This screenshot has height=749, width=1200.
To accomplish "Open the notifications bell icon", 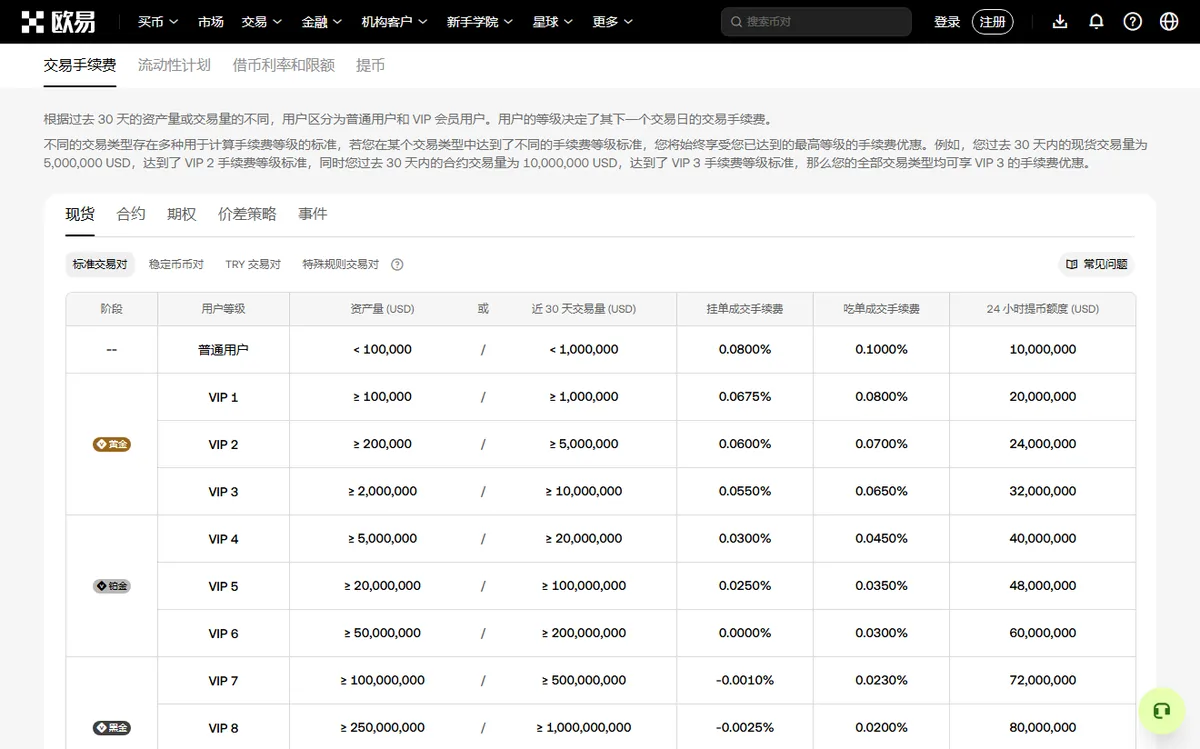I will pyautogui.click(x=1096, y=21).
